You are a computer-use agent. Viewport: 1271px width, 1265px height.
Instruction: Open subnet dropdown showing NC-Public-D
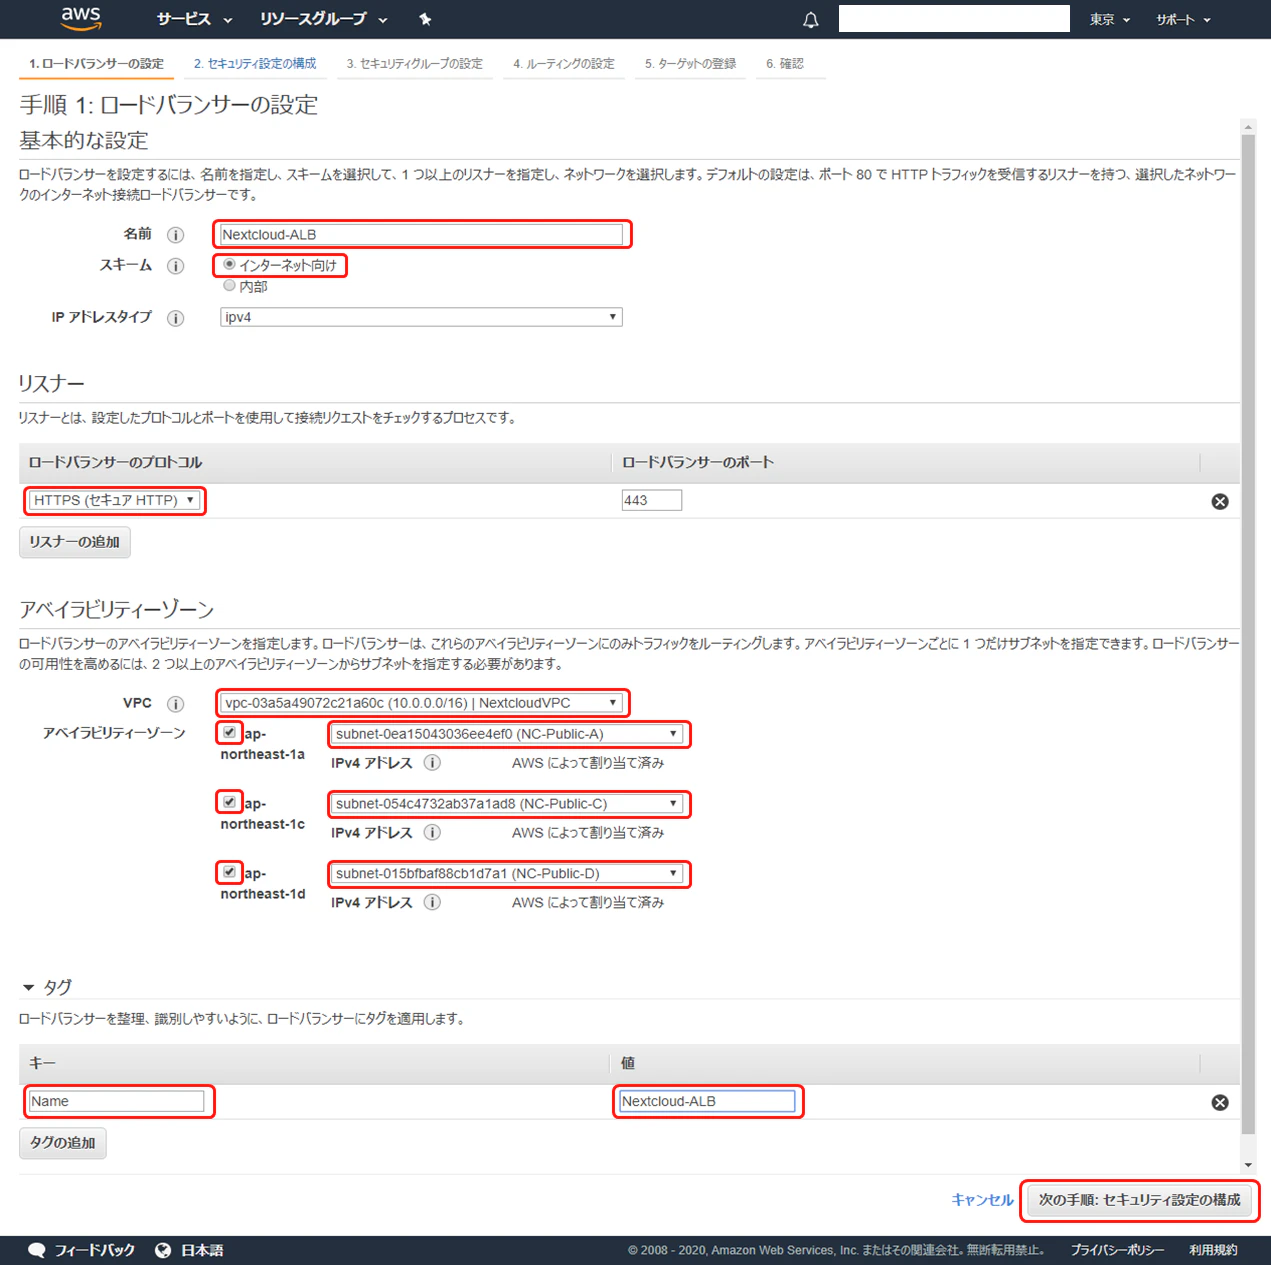coord(507,874)
